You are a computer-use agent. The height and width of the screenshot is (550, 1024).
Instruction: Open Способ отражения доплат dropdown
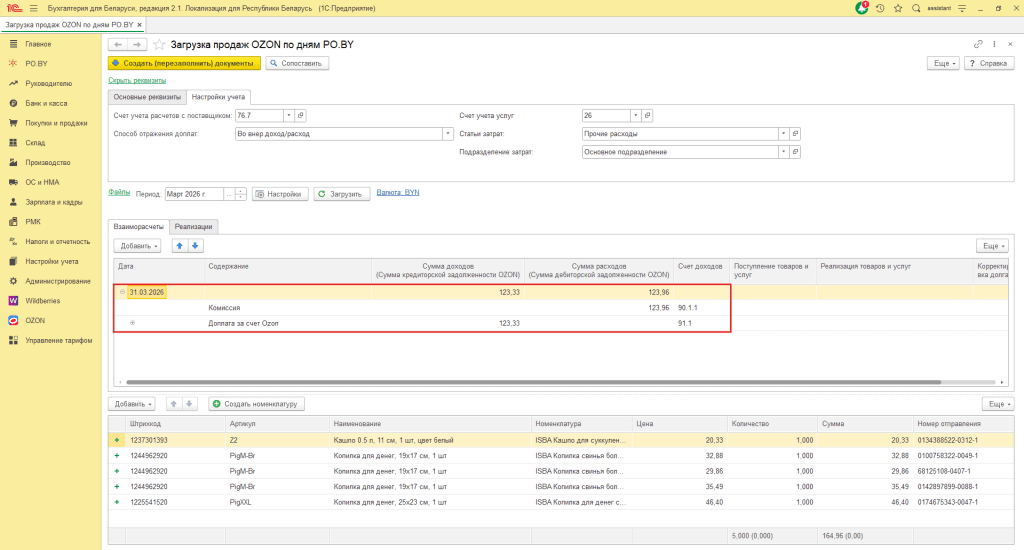(448, 133)
